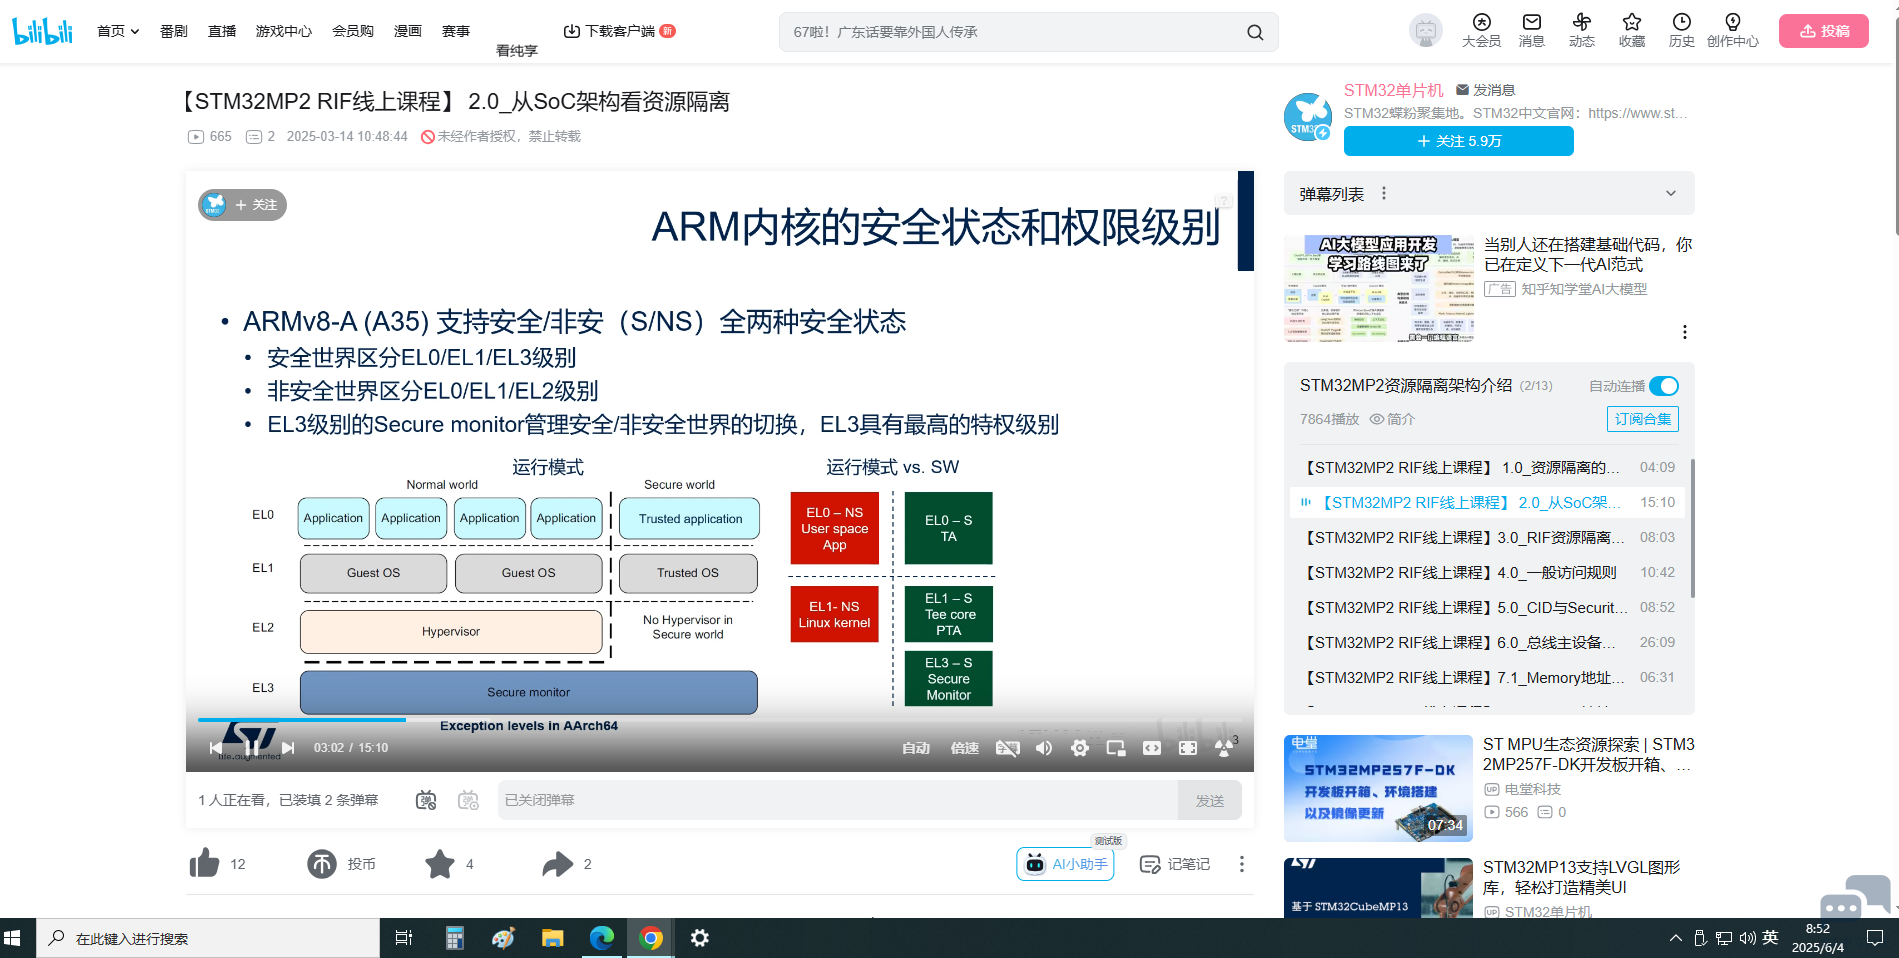
Task: Open the player settings gear
Action: pyautogui.click(x=1080, y=748)
